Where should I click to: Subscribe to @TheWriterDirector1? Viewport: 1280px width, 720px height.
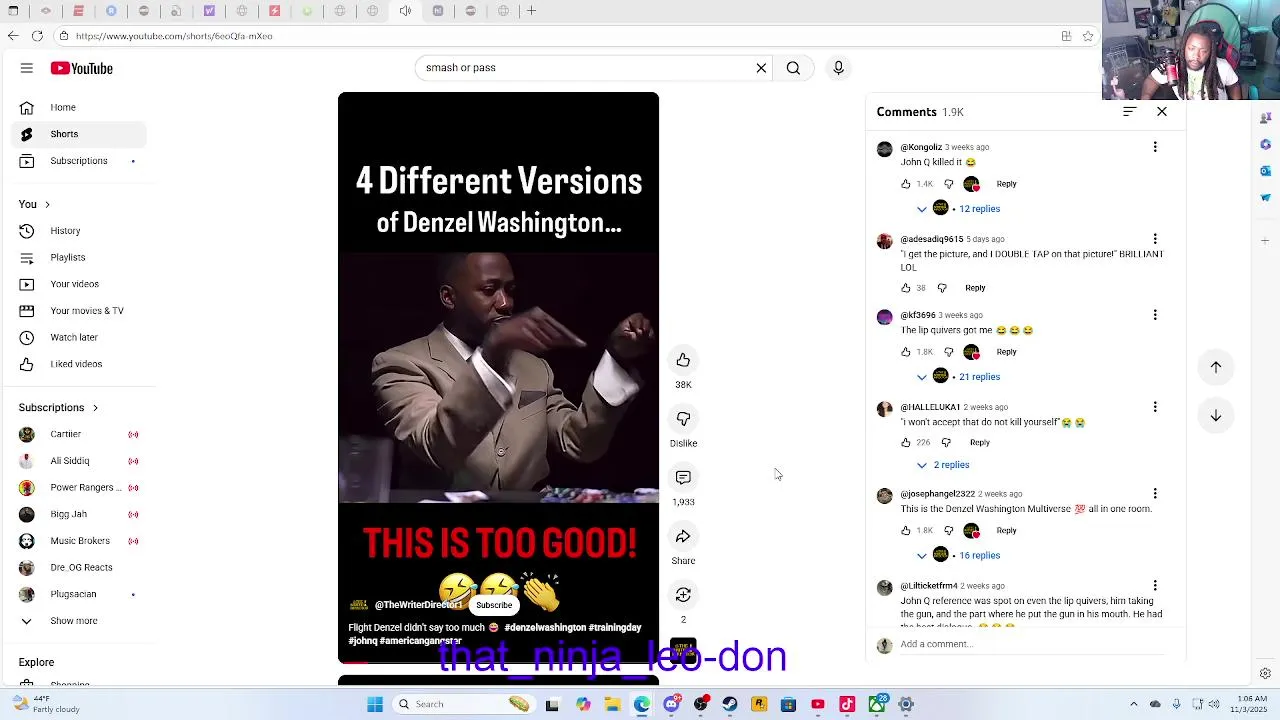(x=494, y=605)
